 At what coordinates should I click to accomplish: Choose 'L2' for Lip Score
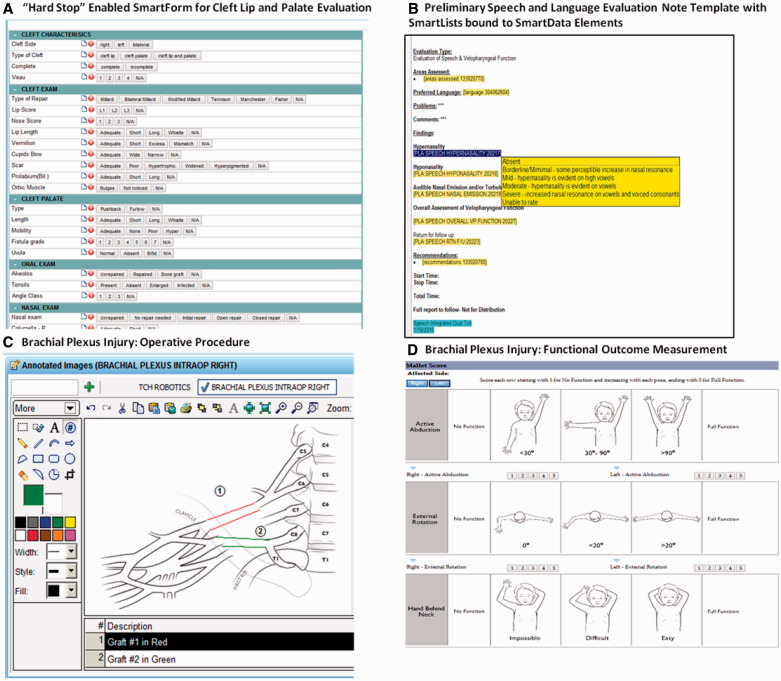coord(115,110)
